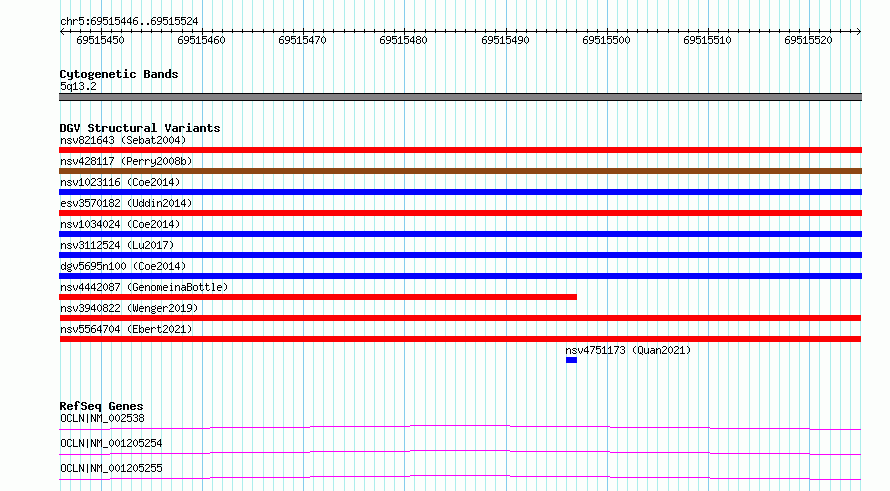Click the OCLN|NM_001205255 transcript label

(111, 468)
